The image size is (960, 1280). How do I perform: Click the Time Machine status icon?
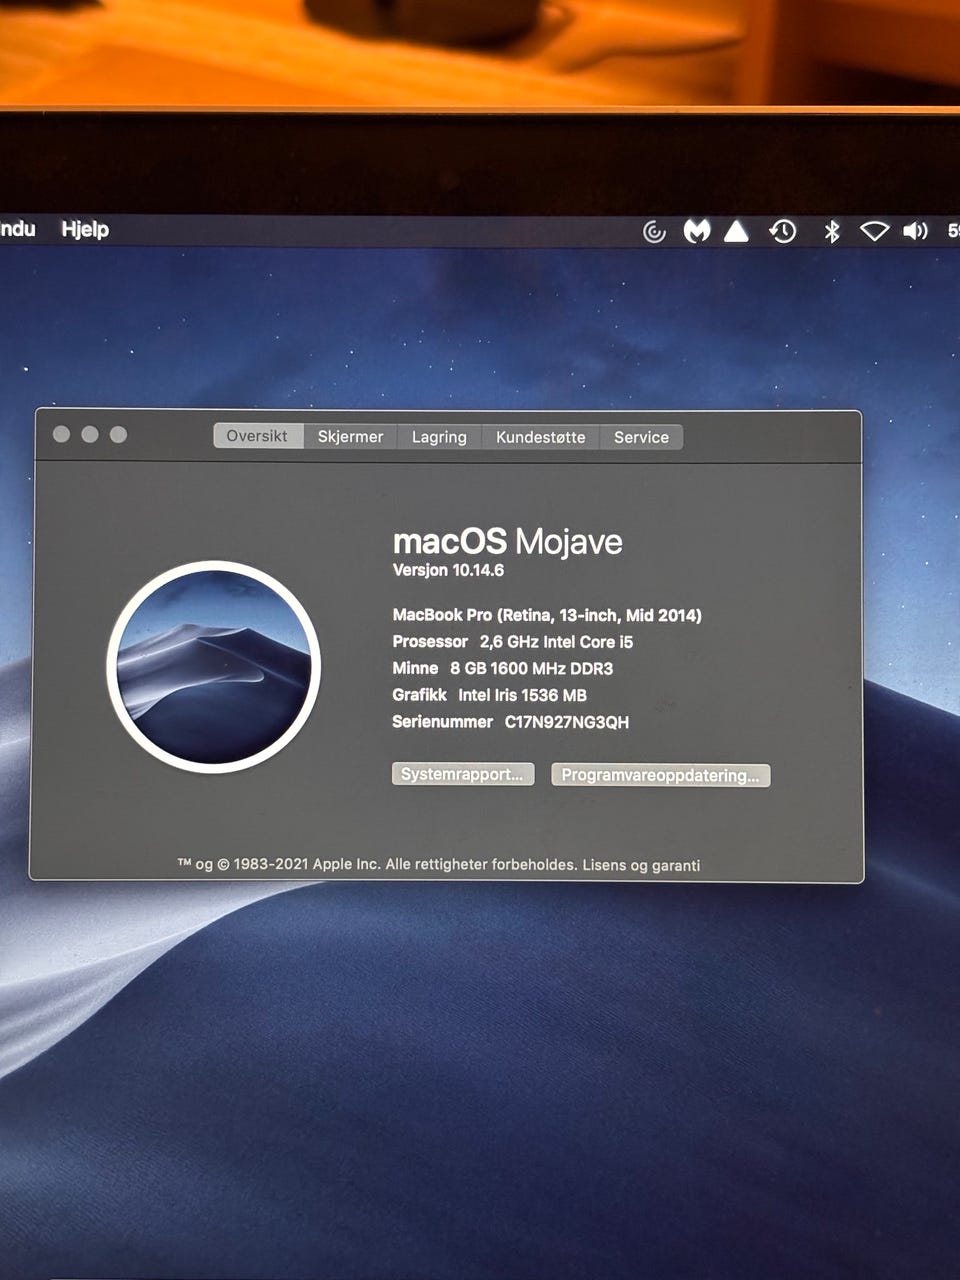(x=782, y=231)
